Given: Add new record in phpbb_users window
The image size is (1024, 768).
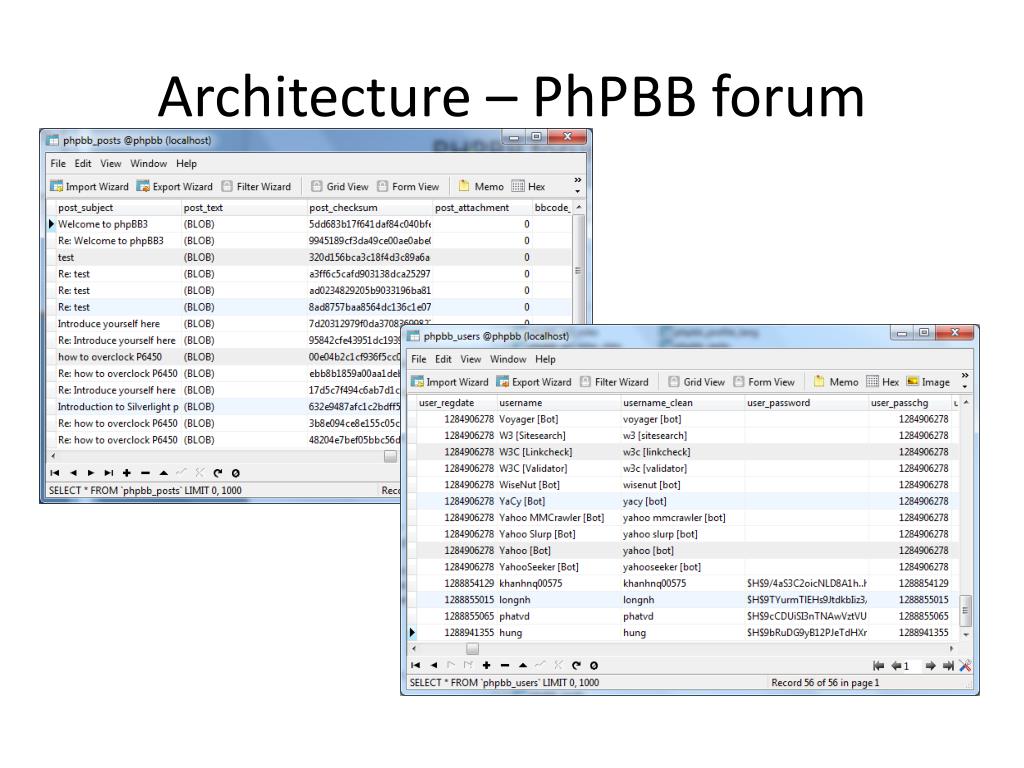Looking at the screenshot, I should point(487,665).
